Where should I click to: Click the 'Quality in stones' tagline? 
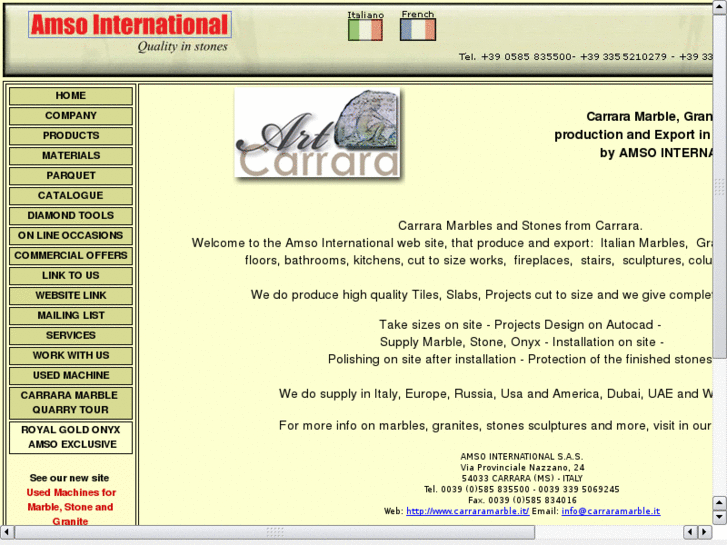tap(182, 46)
